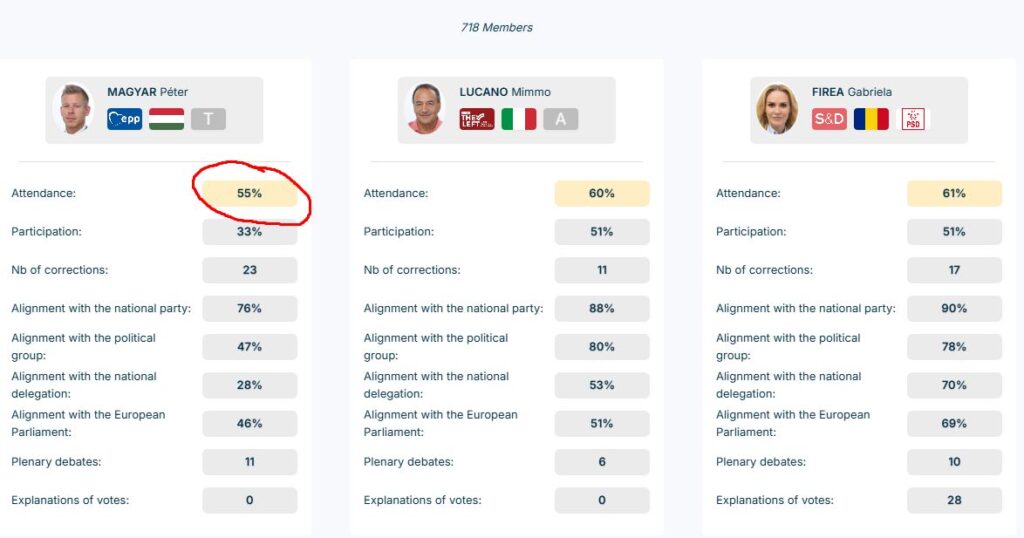Click Magyar's 23 corrections value
The height and width of the screenshot is (538, 1024).
pos(249,270)
